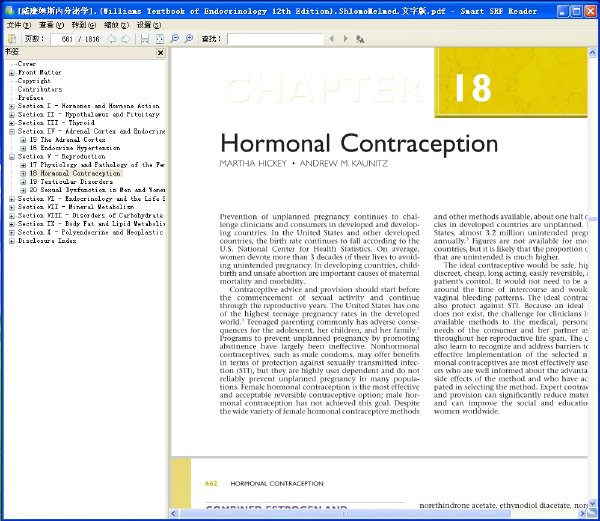This screenshot has height=521, width=600.
Task: Expand Section VI Endocrinology bookmark
Action: coord(11,199)
